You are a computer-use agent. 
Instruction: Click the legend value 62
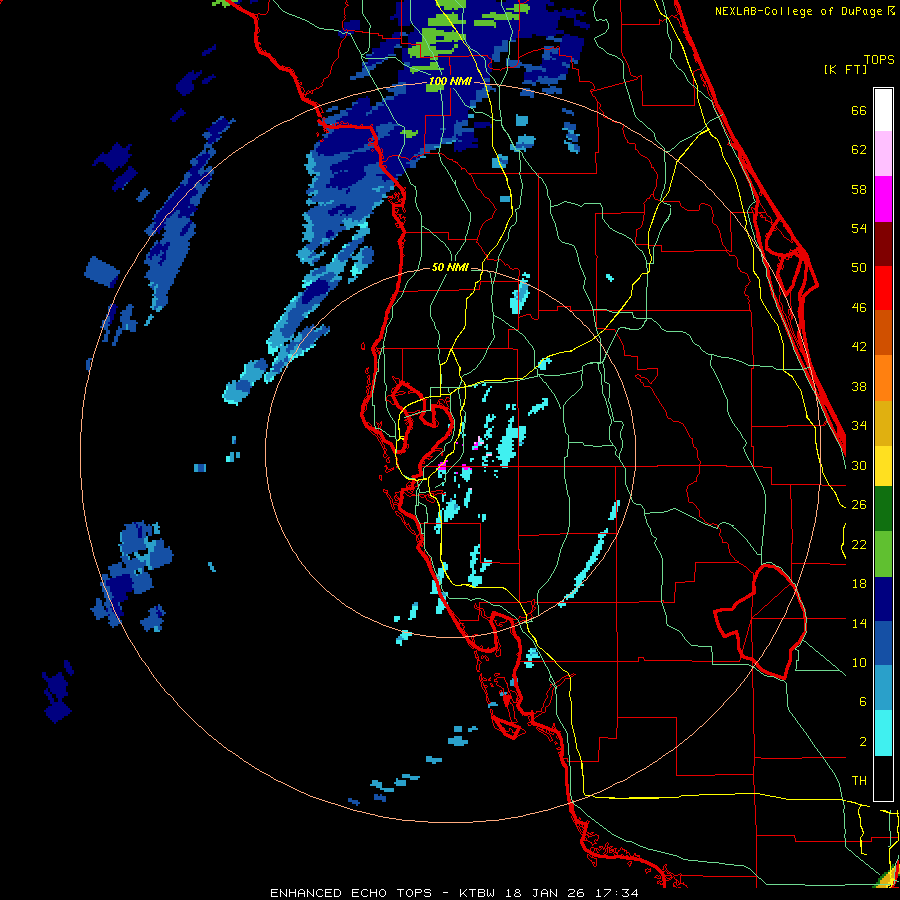coord(859,150)
